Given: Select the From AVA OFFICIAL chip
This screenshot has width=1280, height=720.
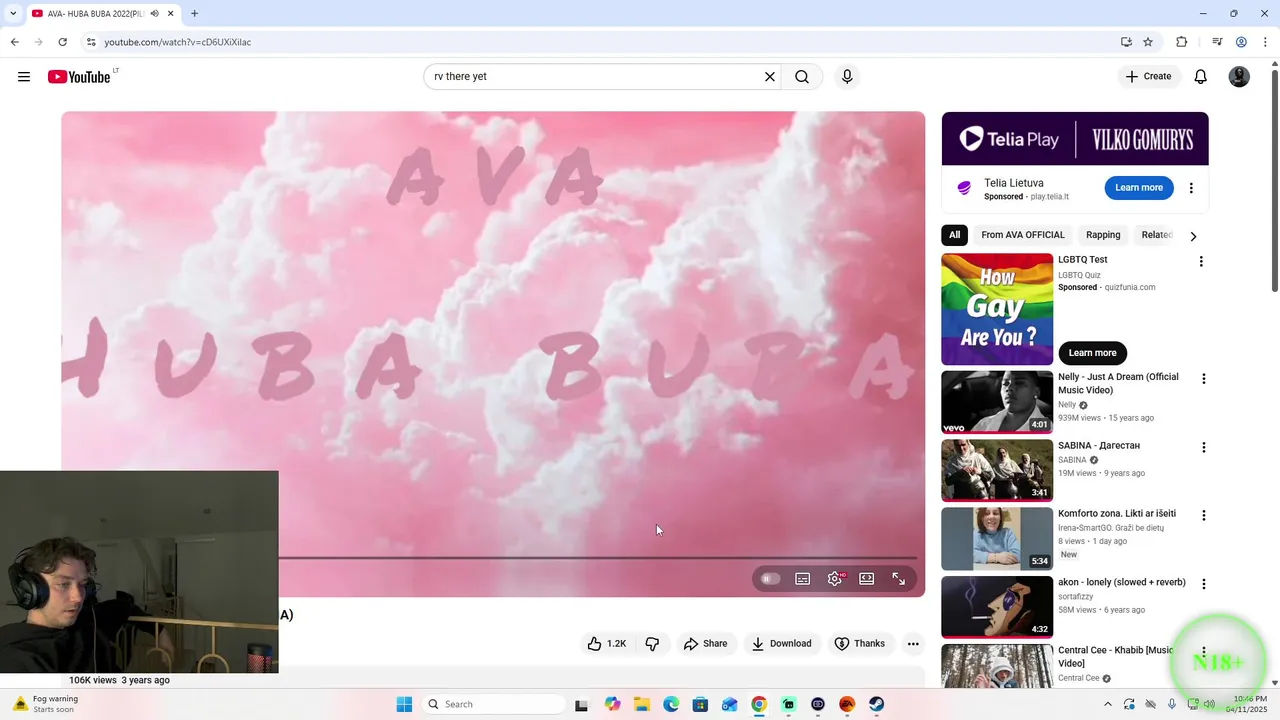Looking at the screenshot, I should click(x=1023, y=235).
